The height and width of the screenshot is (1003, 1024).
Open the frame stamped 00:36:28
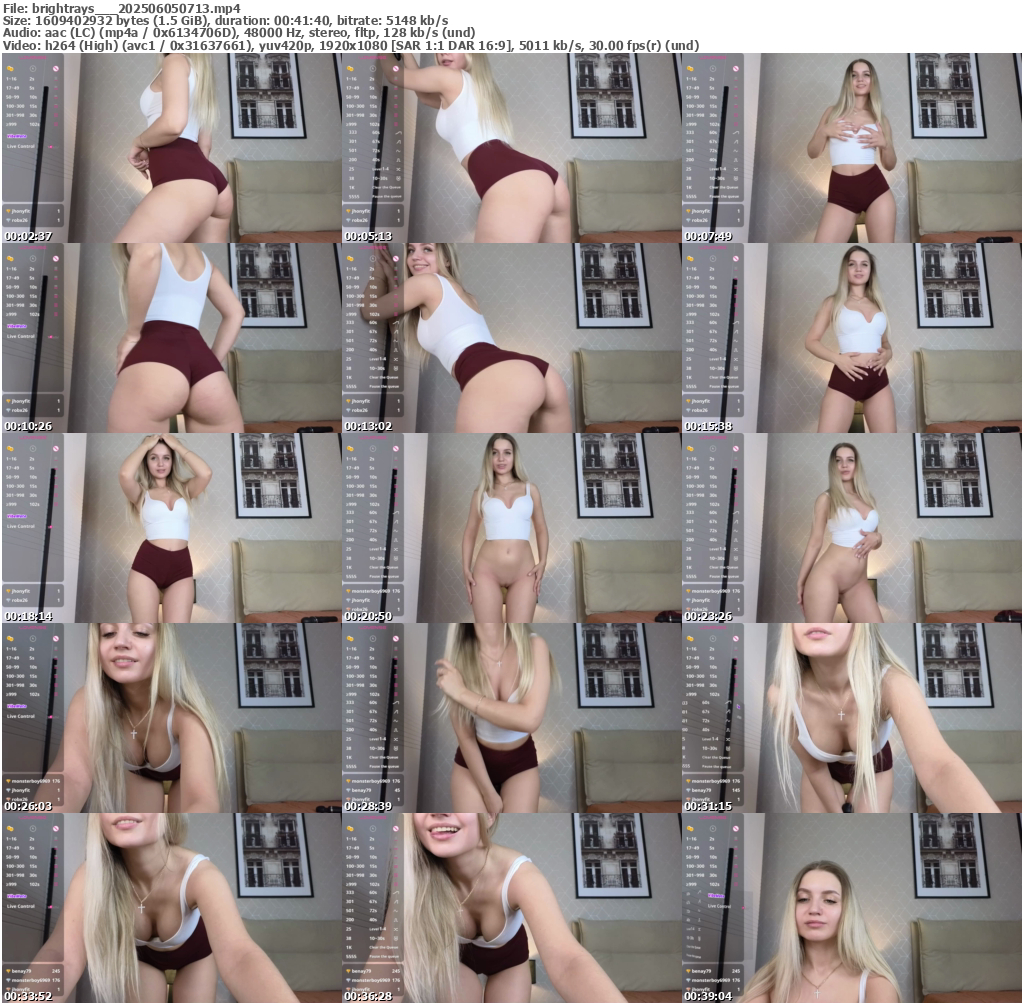point(511,908)
